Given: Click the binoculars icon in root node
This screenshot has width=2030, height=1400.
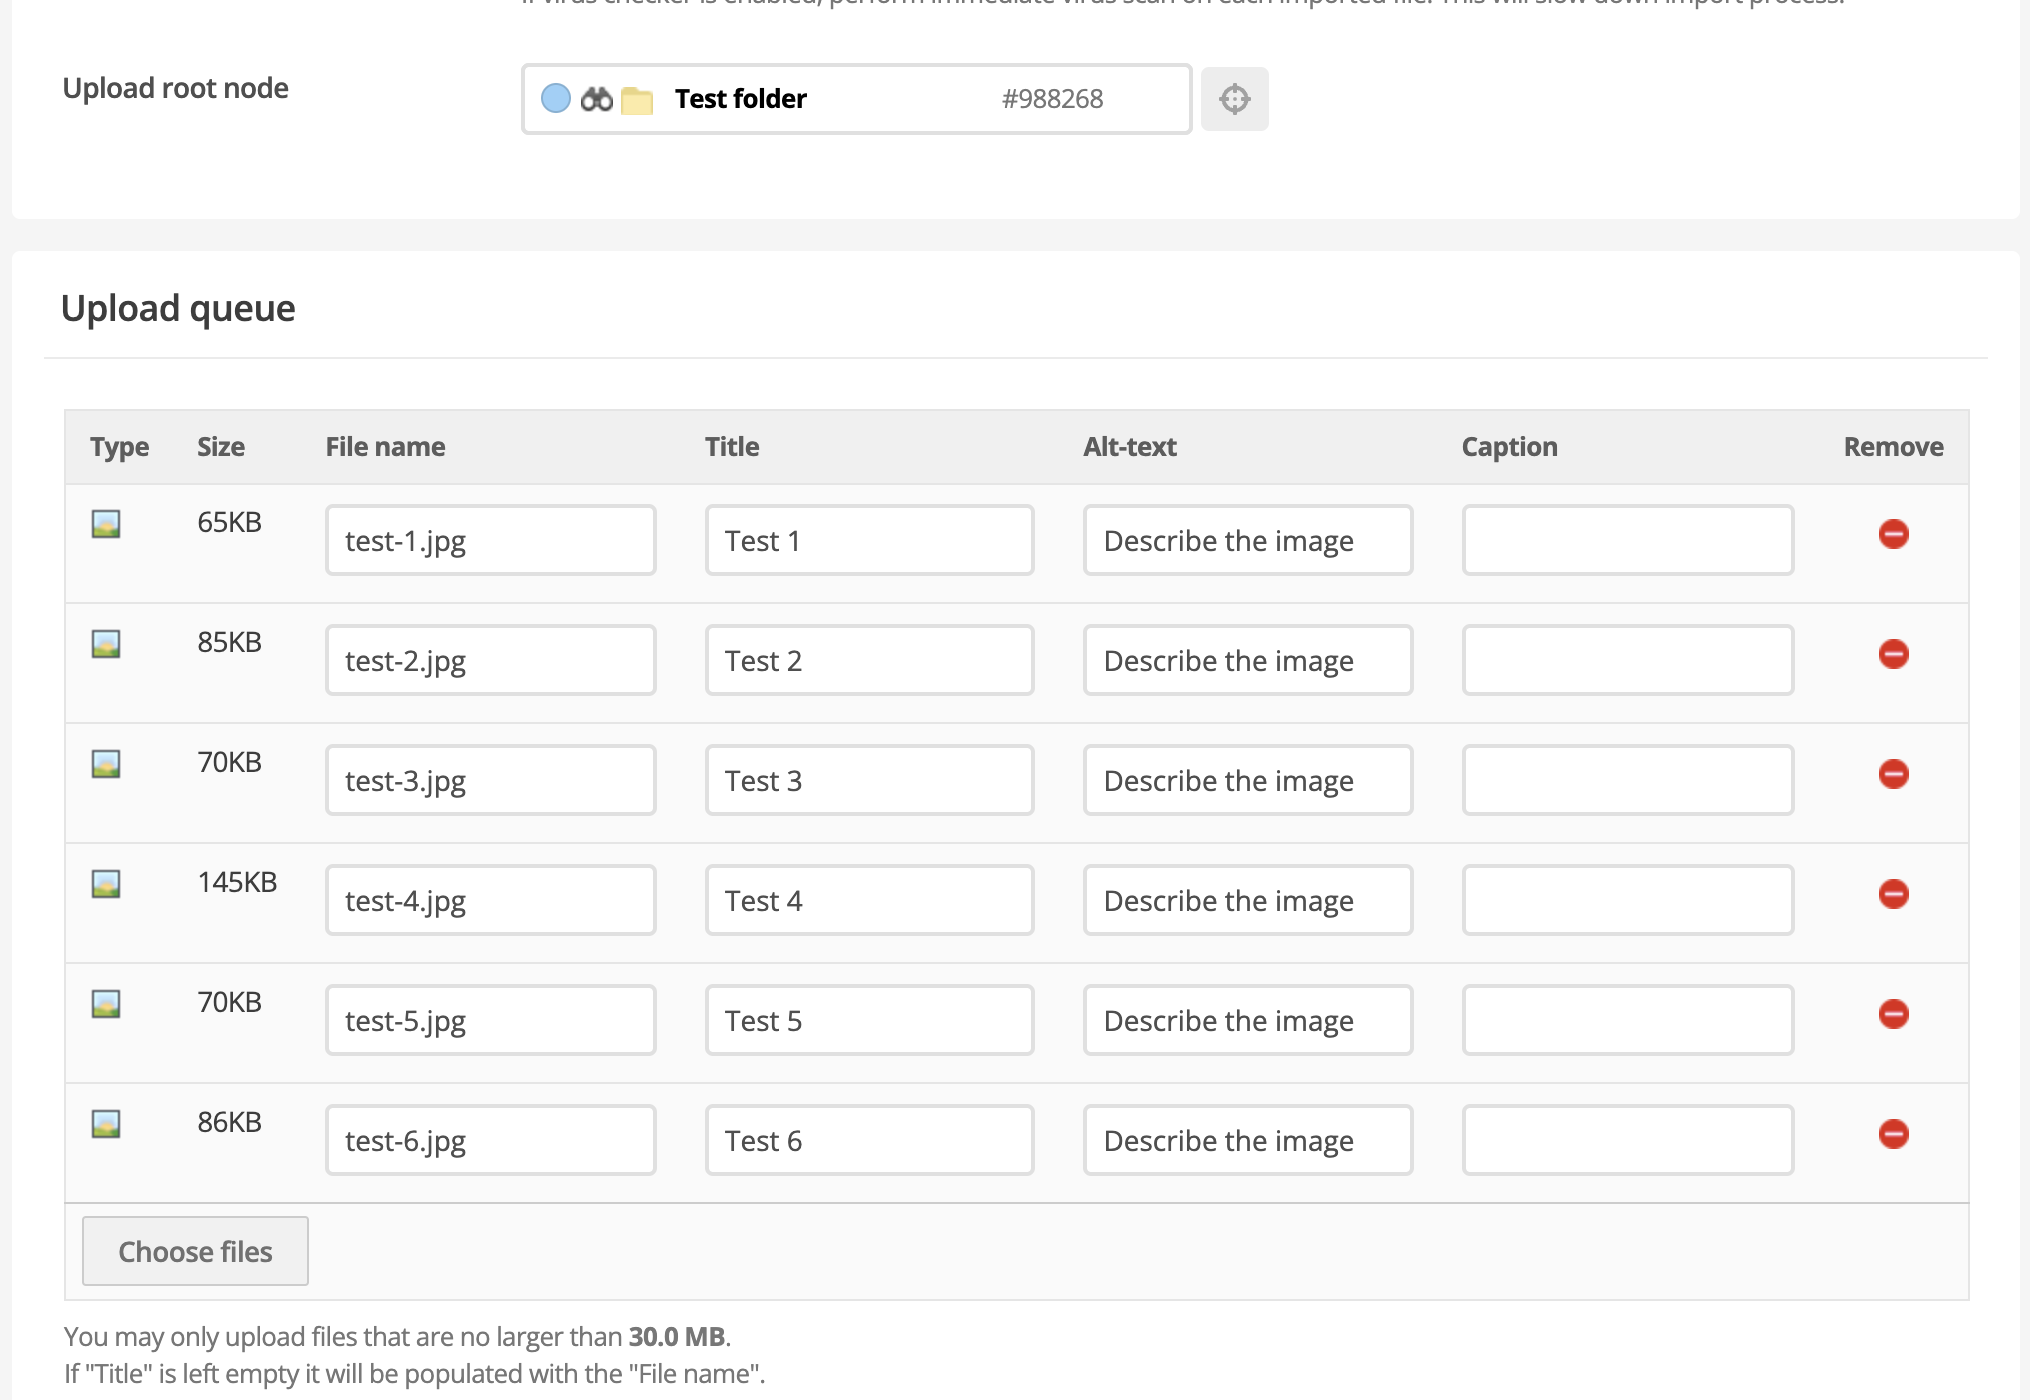Looking at the screenshot, I should (x=596, y=99).
